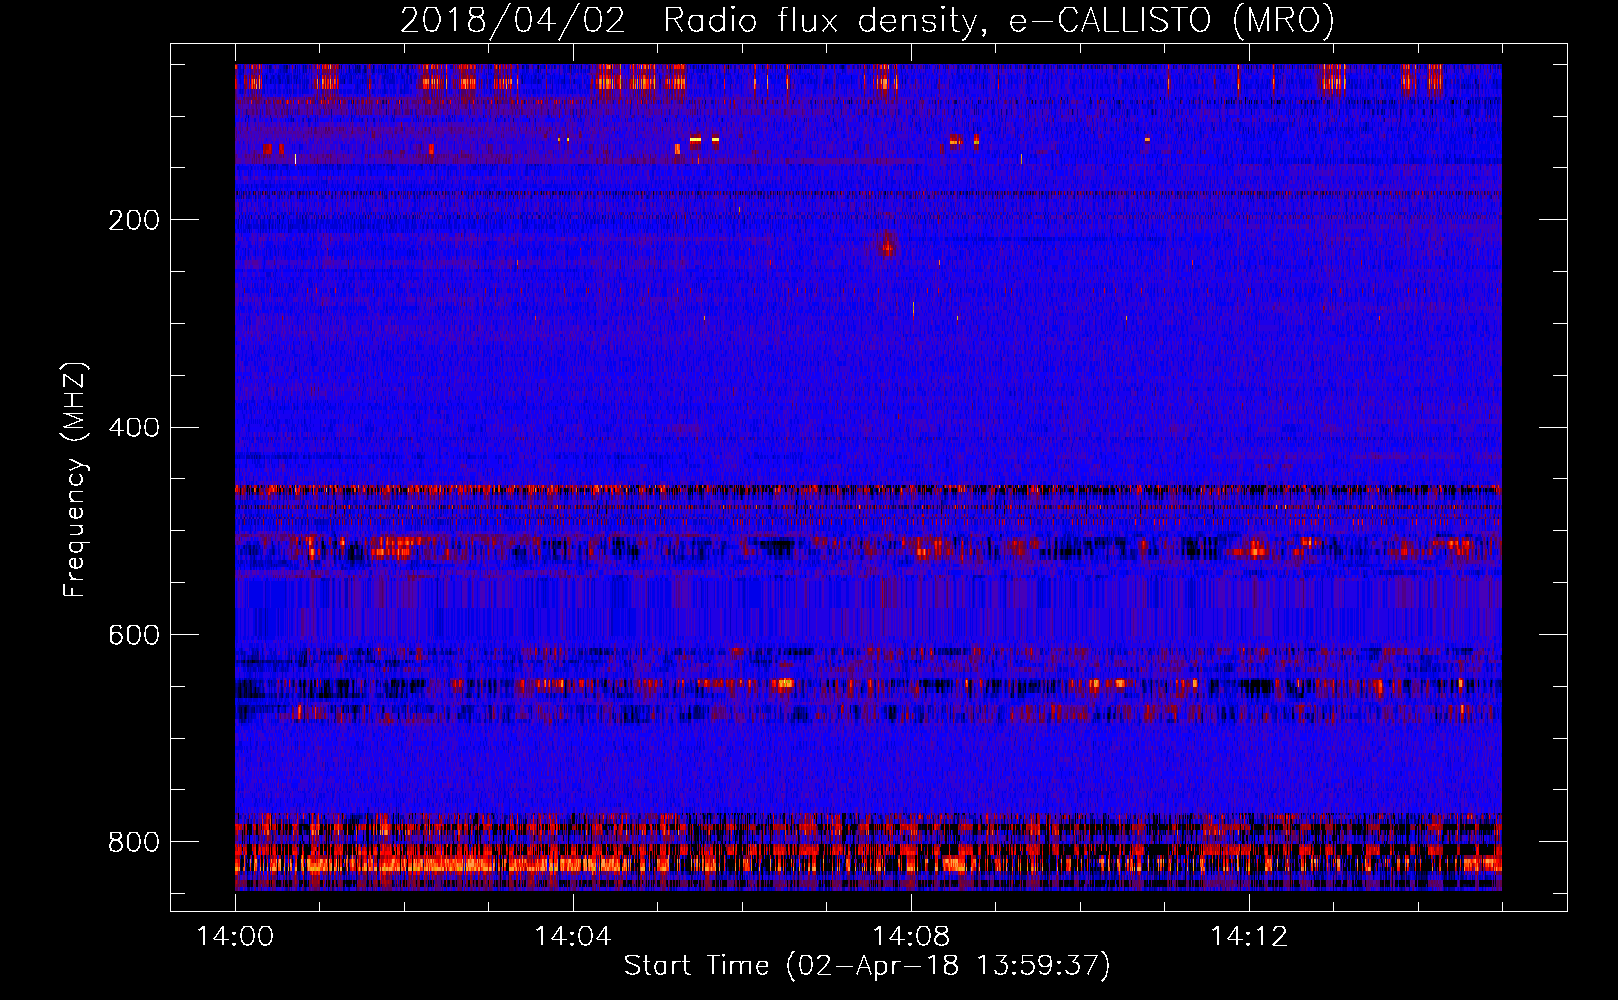Click the "Frequency (MHZ)" y-axis label
Screen dimensions: 1618x1000
pos(75,479)
